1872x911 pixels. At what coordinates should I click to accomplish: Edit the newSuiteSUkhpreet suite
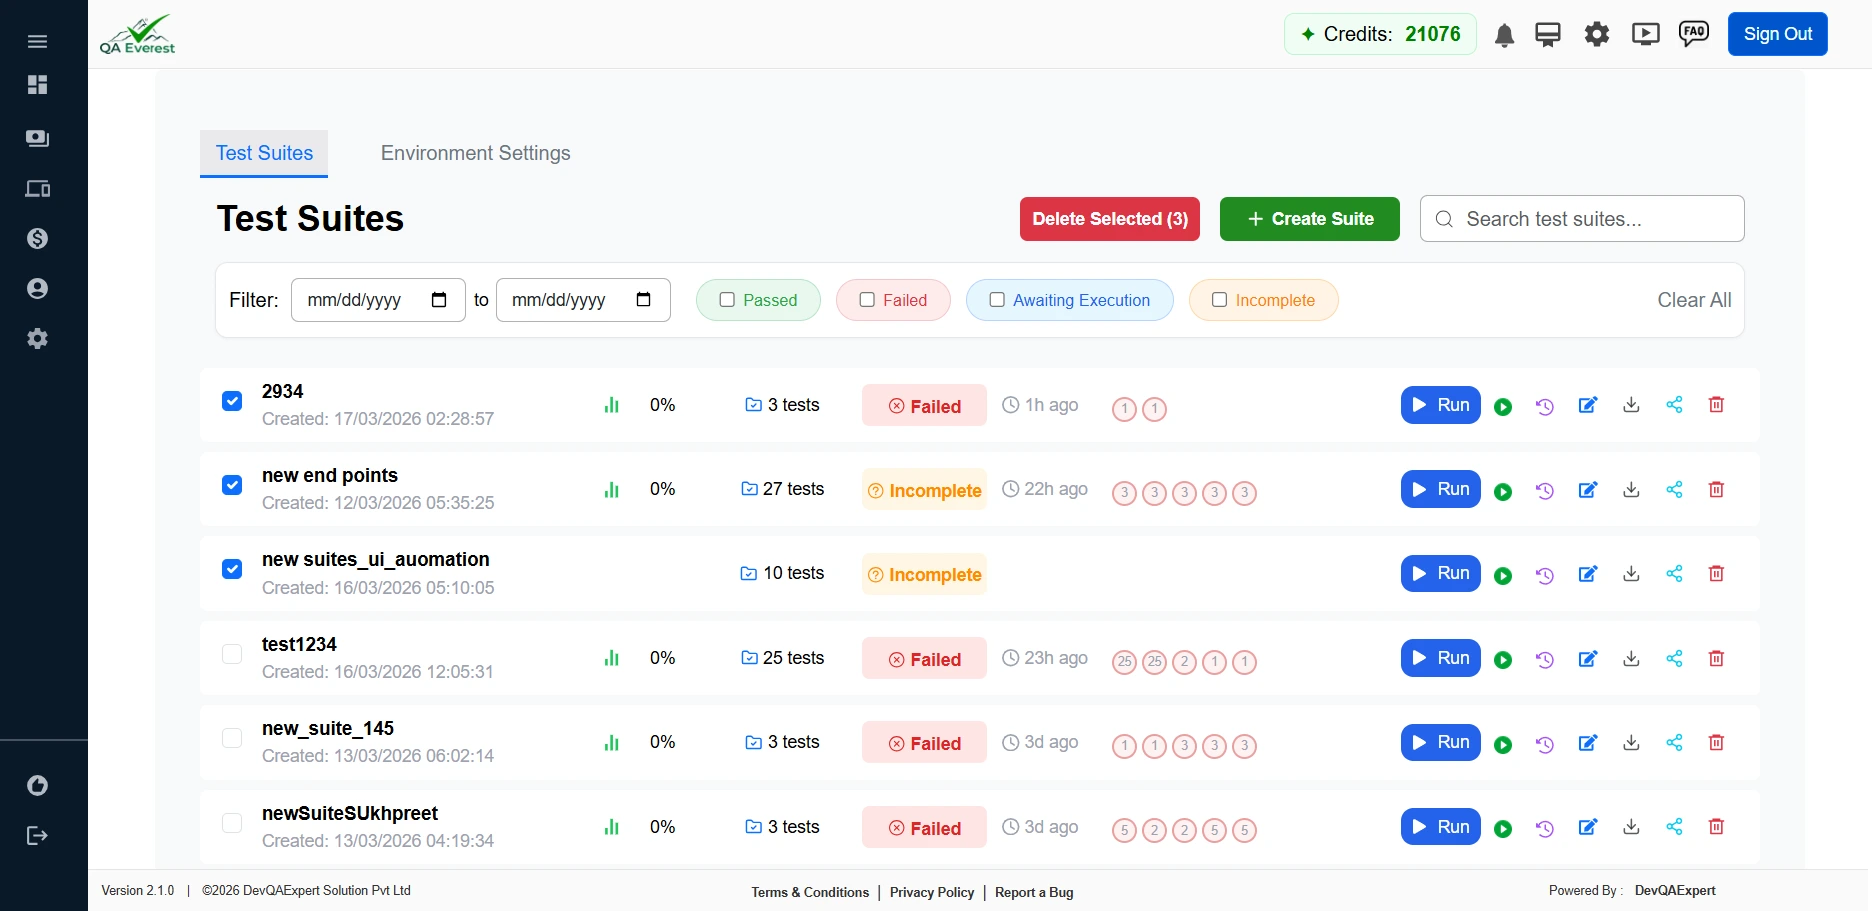(1588, 827)
